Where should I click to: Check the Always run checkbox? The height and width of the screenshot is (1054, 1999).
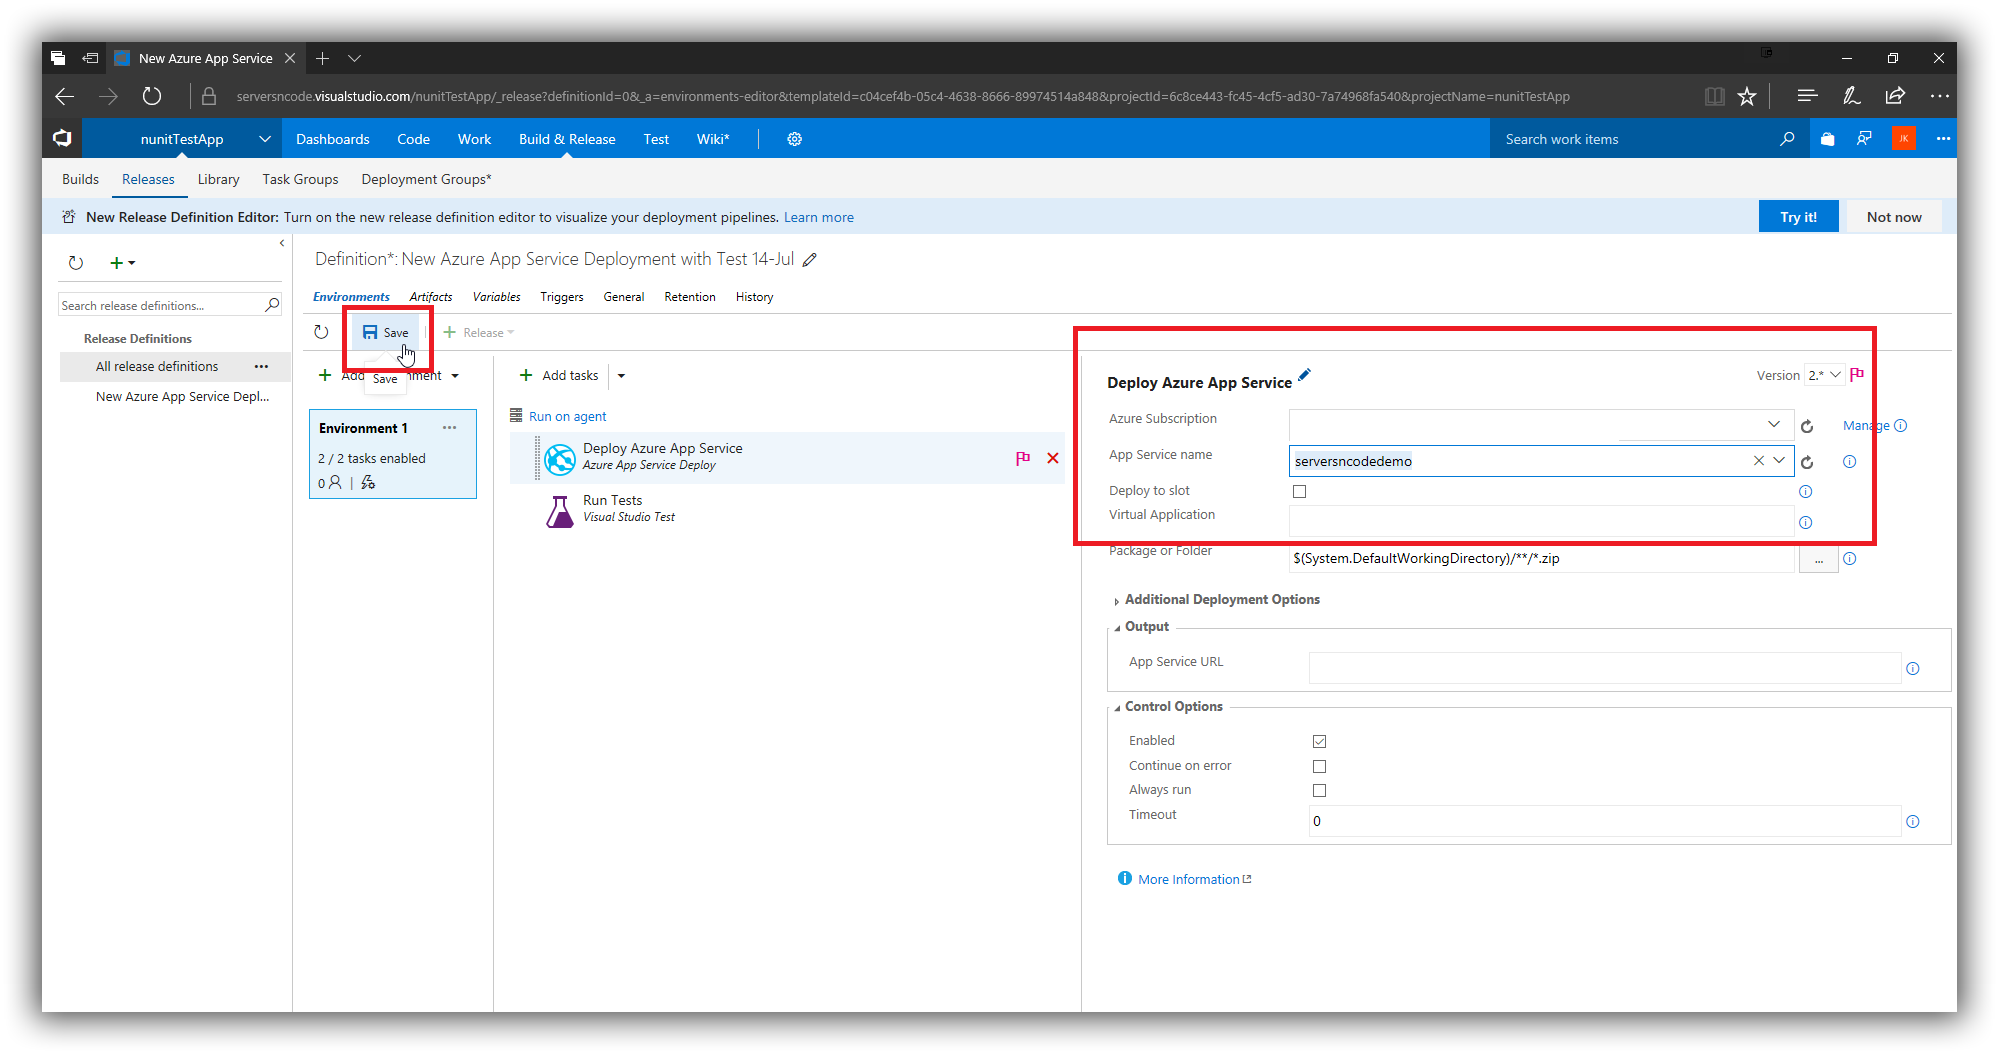[1319, 790]
